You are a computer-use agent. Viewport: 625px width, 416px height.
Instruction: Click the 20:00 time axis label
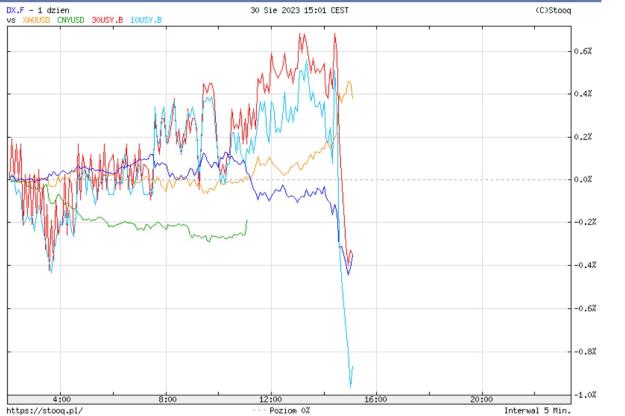point(481,399)
